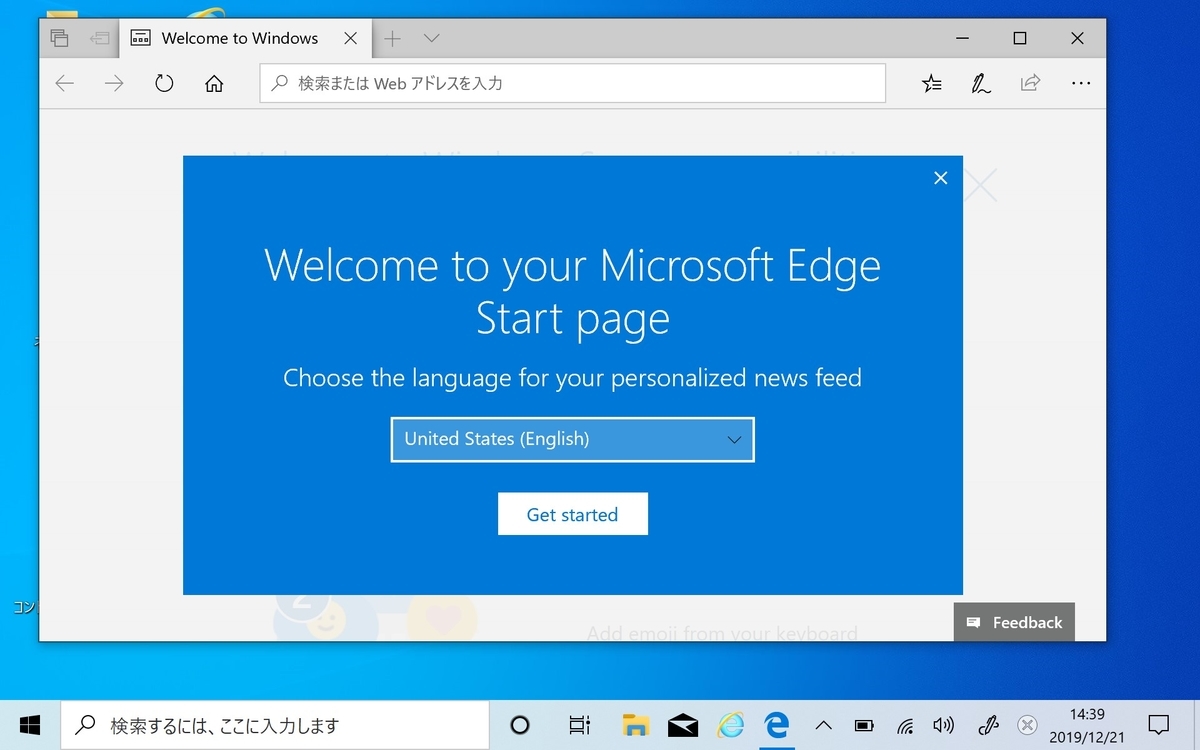The width and height of the screenshot is (1200, 750).
Task: Show tab previews chevron
Action: pyautogui.click(x=432, y=38)
